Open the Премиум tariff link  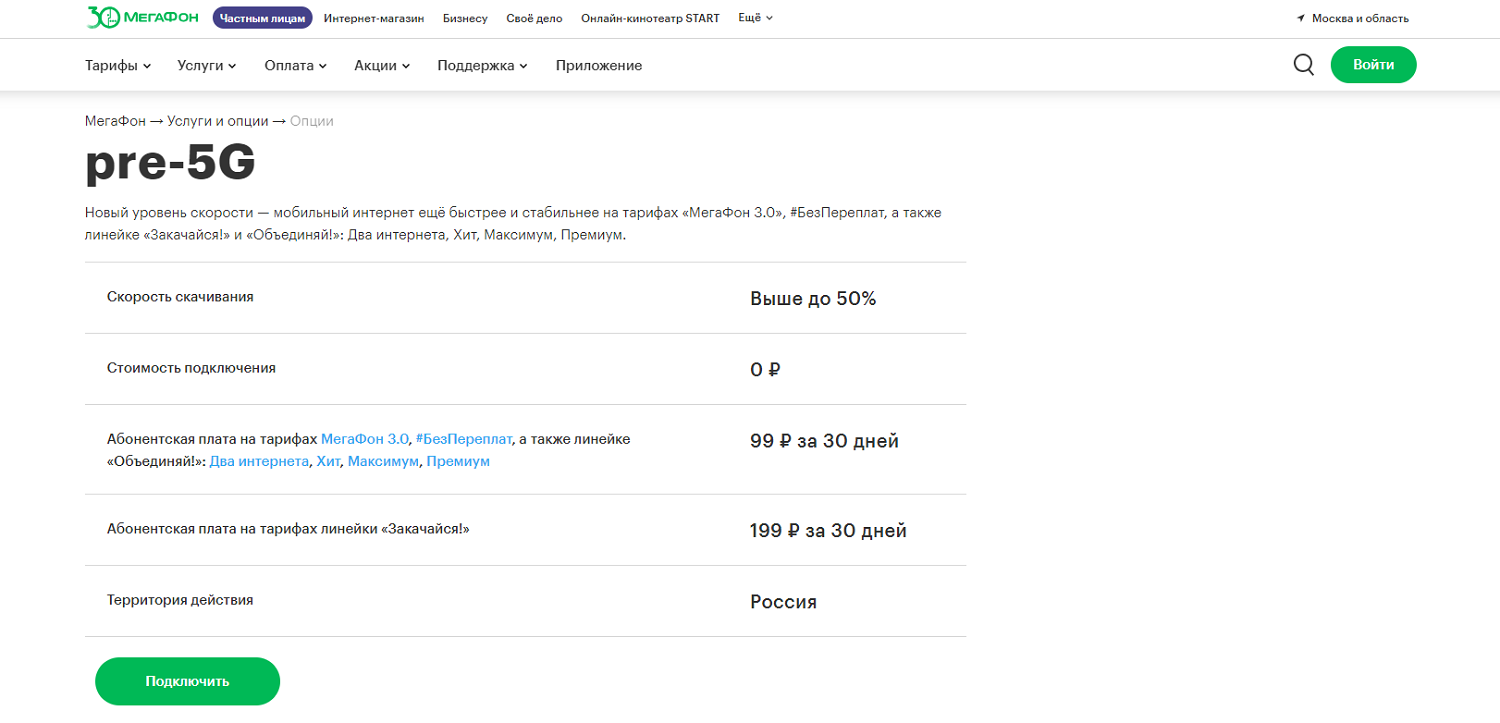(458, 462)
